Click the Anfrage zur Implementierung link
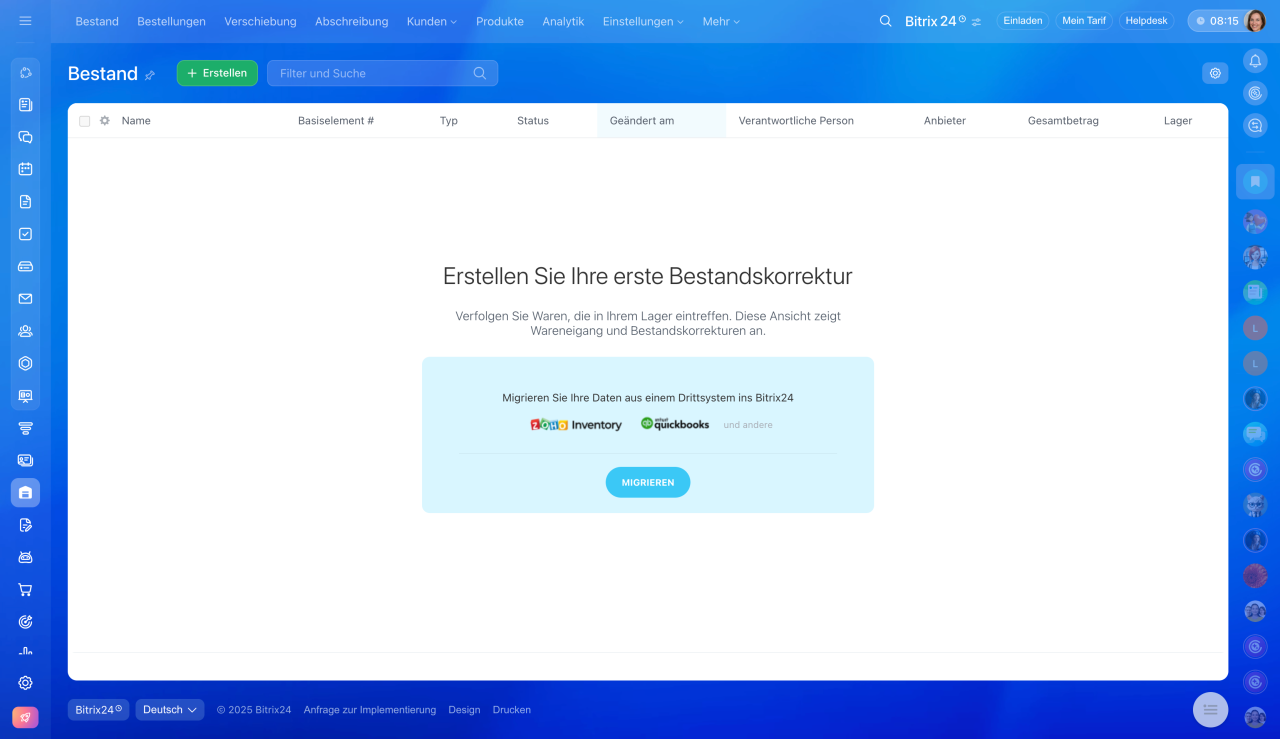 (370, 710)
